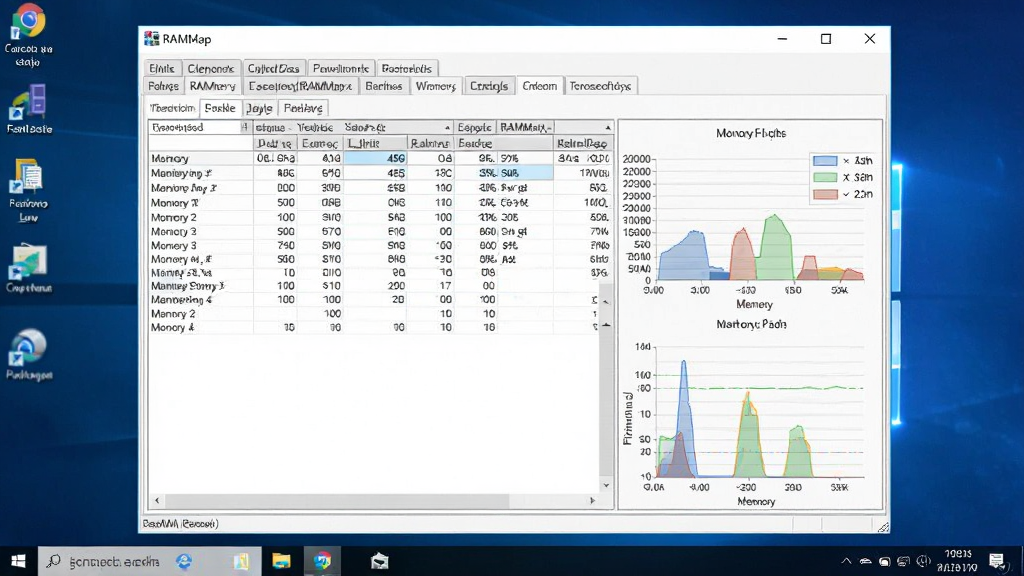This screenshot has height=576, width=1024.
Task: Select the RAMMory tab
Action: [x=212, y=86]
